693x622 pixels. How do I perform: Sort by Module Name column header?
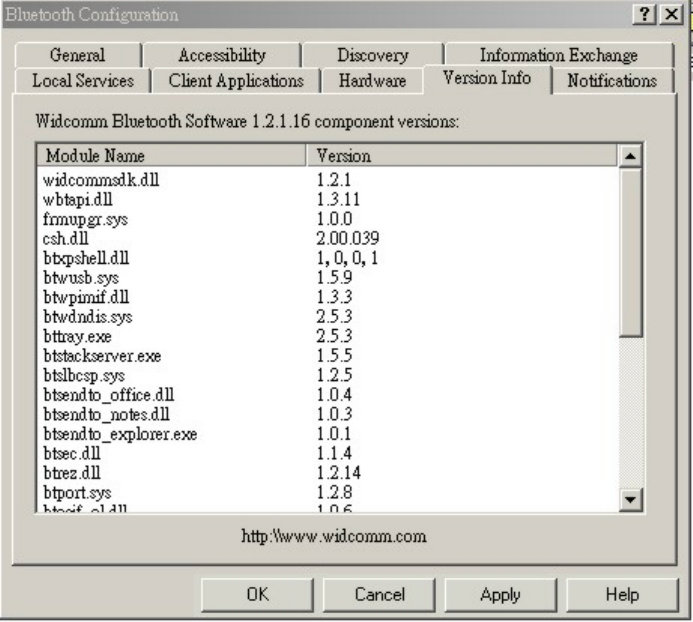(x=171, y=156)
